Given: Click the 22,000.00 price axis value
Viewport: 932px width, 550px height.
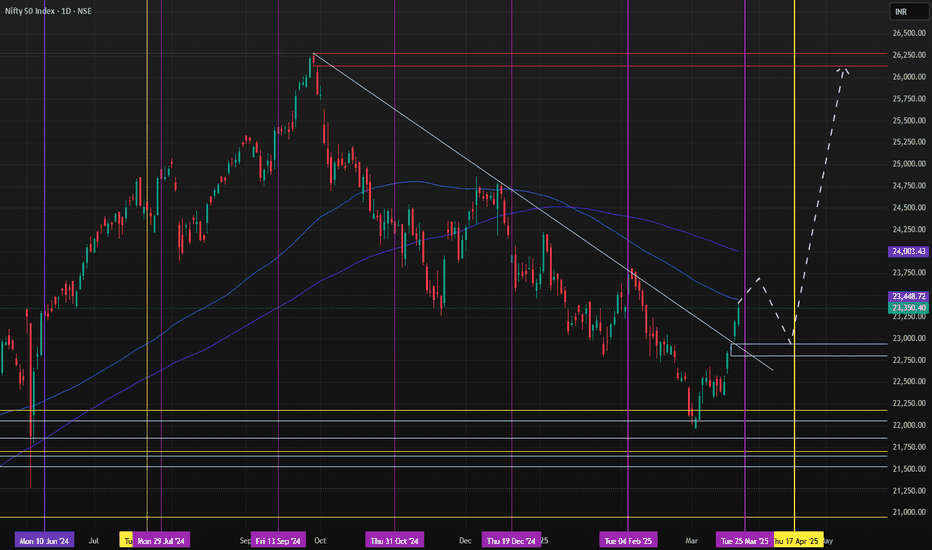Looking at the screenshot, I should click(x=909, y=425).
